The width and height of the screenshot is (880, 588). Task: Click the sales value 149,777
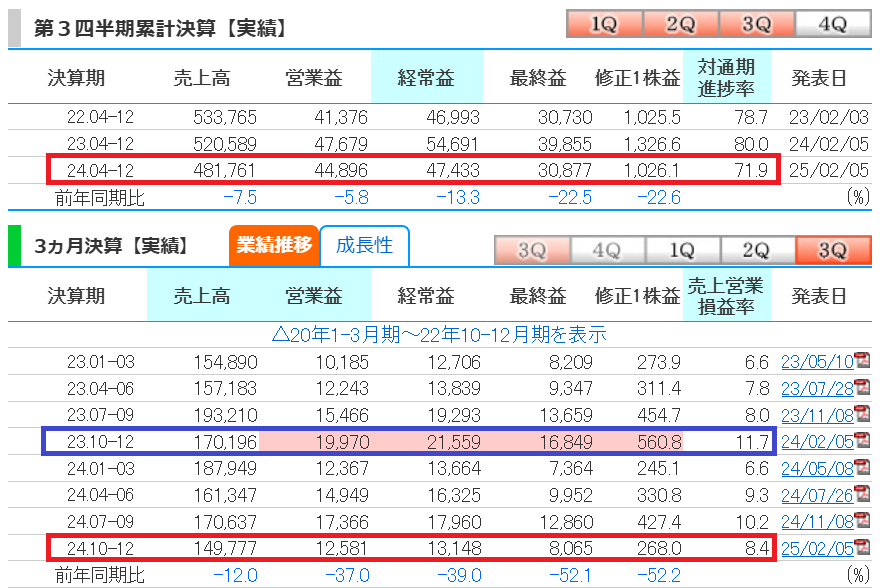(x=225, y=548)
